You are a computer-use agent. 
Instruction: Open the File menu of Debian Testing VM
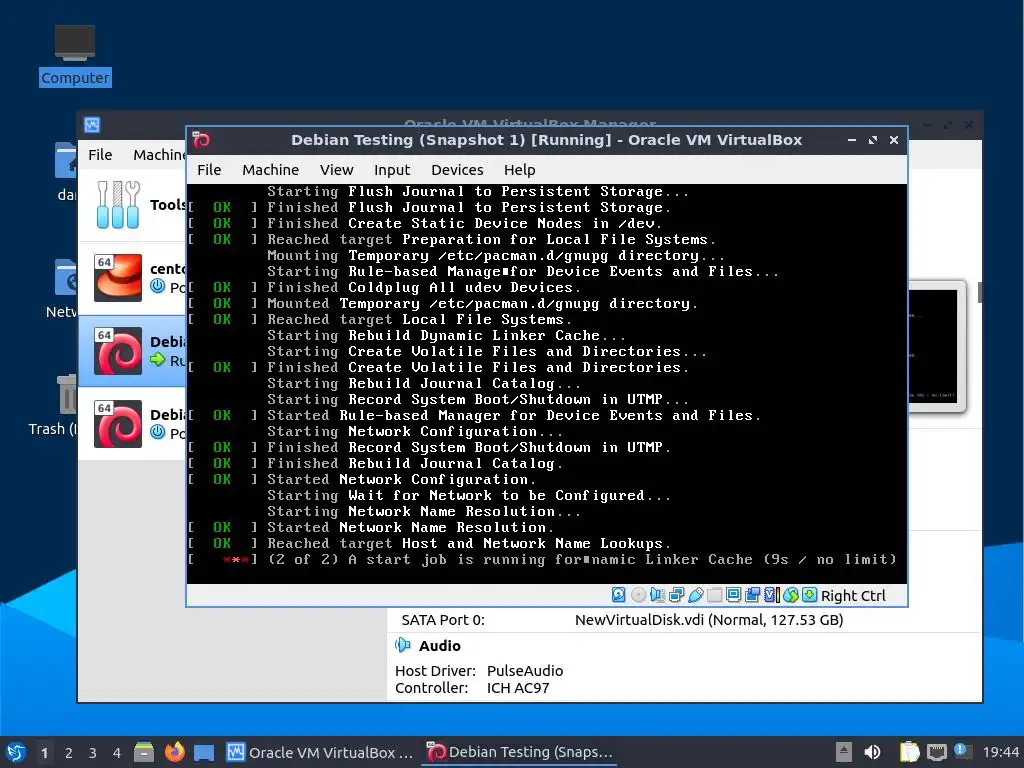point(209,170)
